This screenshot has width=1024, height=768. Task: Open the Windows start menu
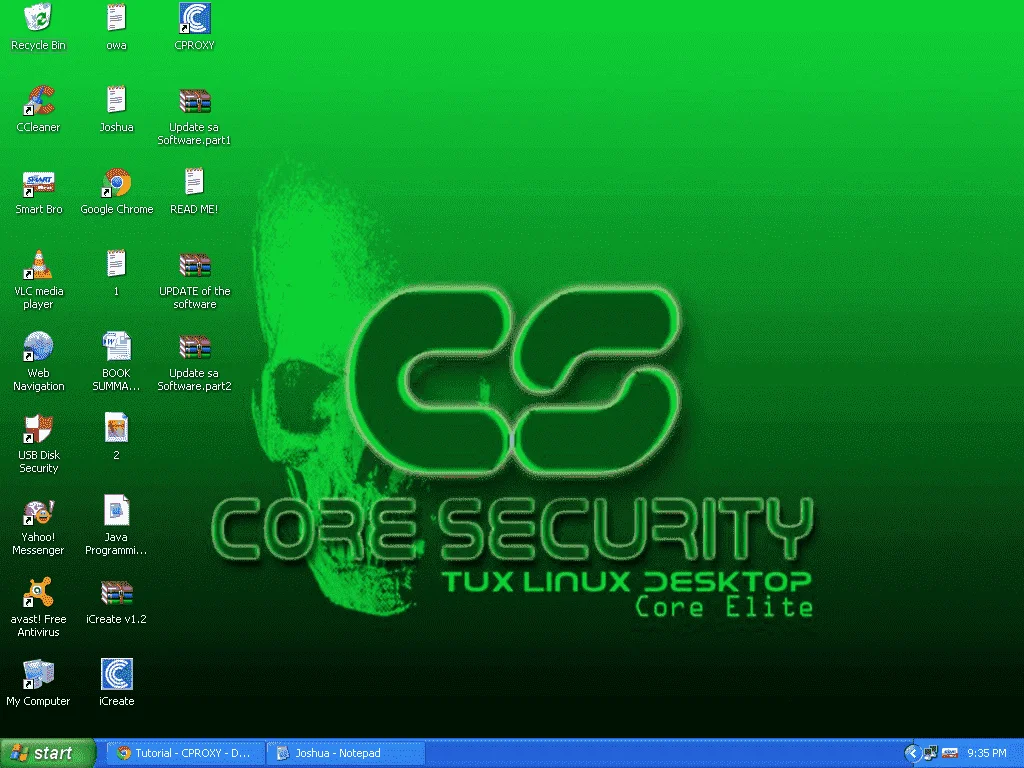tap(47, 753)
